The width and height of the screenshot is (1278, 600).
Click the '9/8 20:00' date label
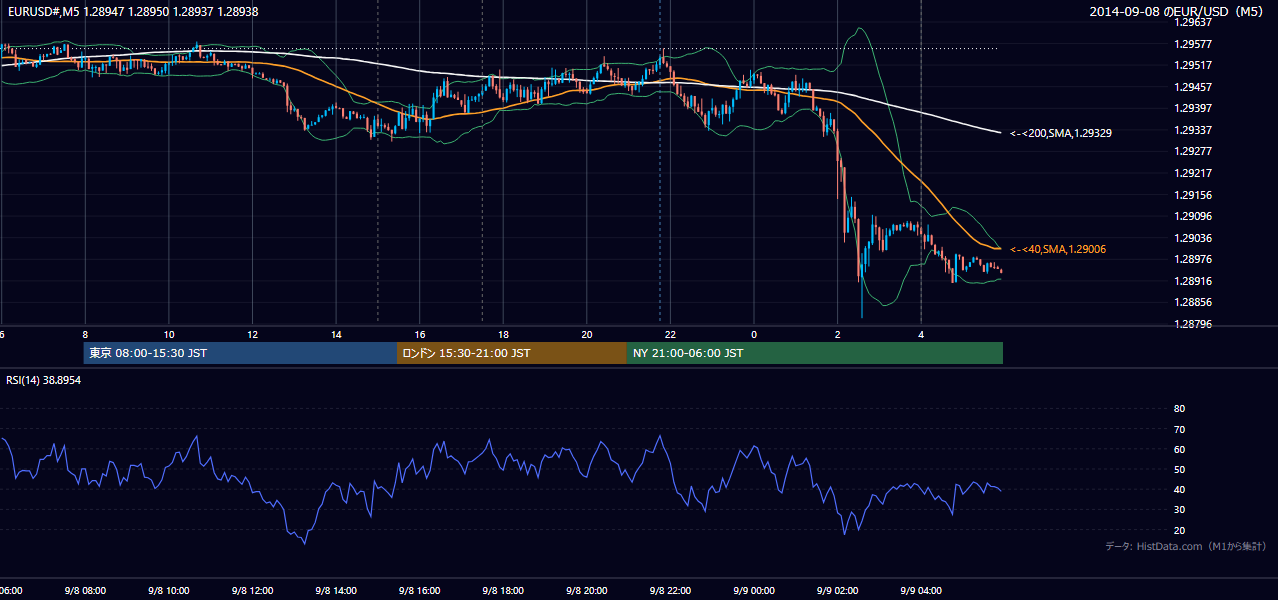(586, 591)
